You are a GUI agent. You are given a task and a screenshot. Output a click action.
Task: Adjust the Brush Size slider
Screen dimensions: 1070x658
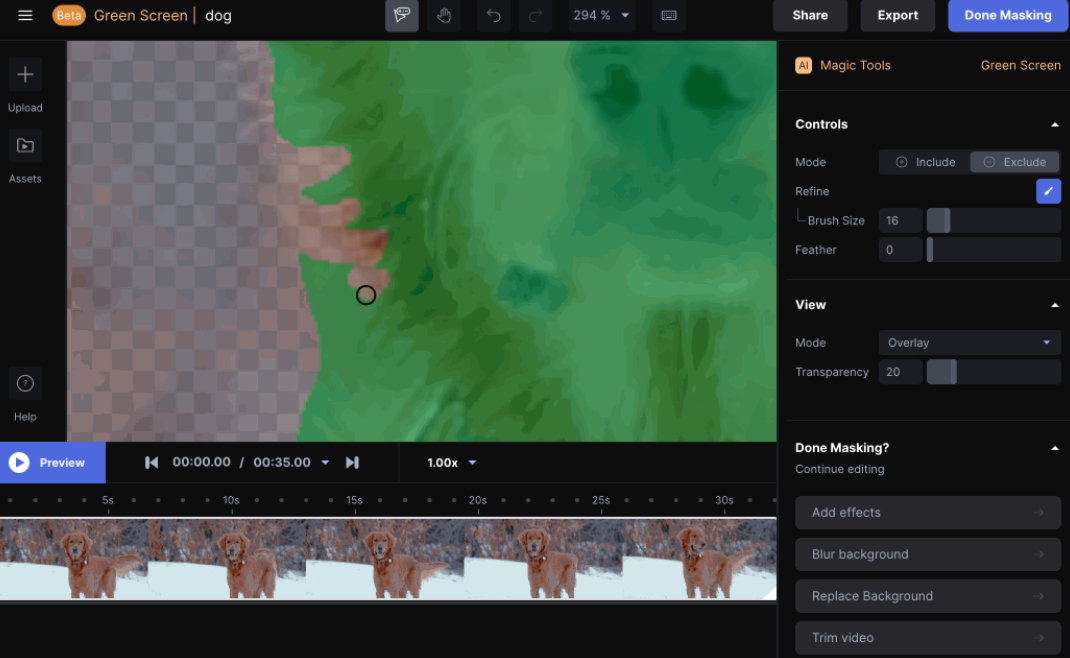[994, 220]
